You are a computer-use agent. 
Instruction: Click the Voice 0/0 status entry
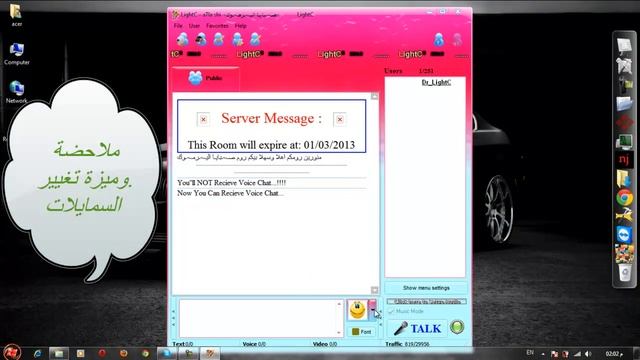tap(254, 344)
